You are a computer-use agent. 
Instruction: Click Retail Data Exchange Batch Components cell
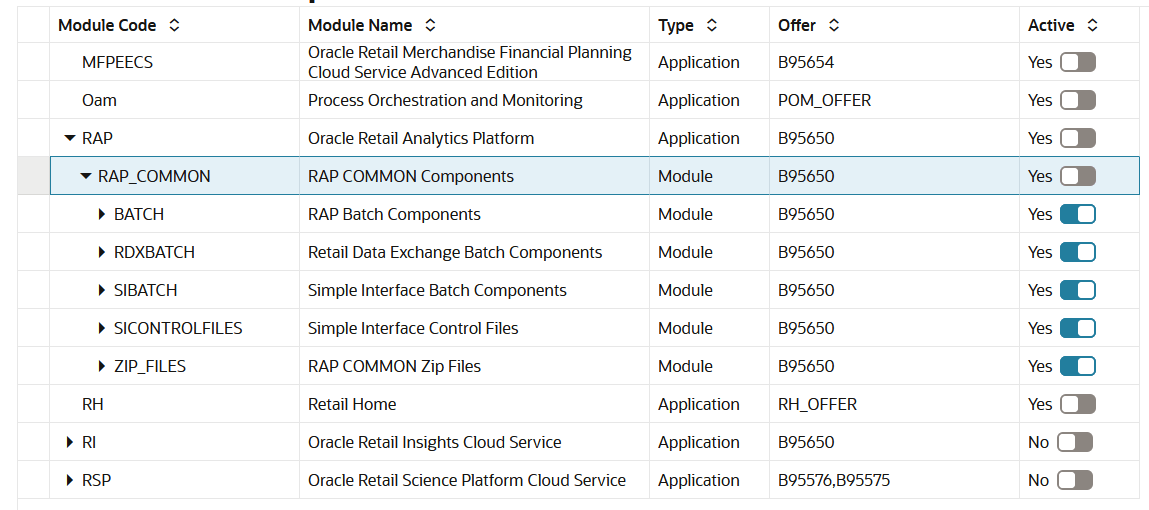(x=474, y=253)
